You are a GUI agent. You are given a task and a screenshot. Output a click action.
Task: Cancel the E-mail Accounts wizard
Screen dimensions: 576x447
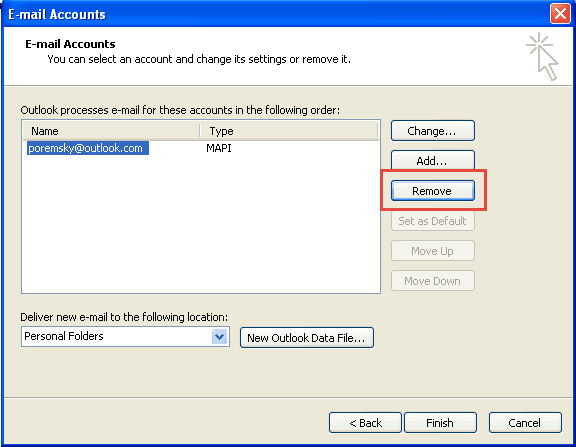tap(525, 423)
